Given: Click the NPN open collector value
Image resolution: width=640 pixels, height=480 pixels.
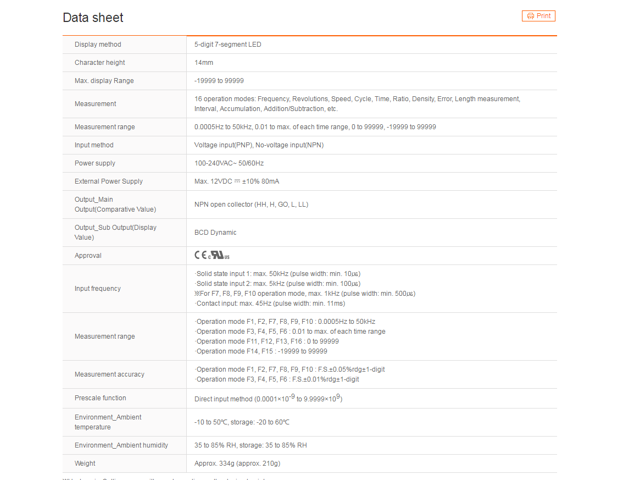Looking at the screenshot, I should (x=251, y=204).
